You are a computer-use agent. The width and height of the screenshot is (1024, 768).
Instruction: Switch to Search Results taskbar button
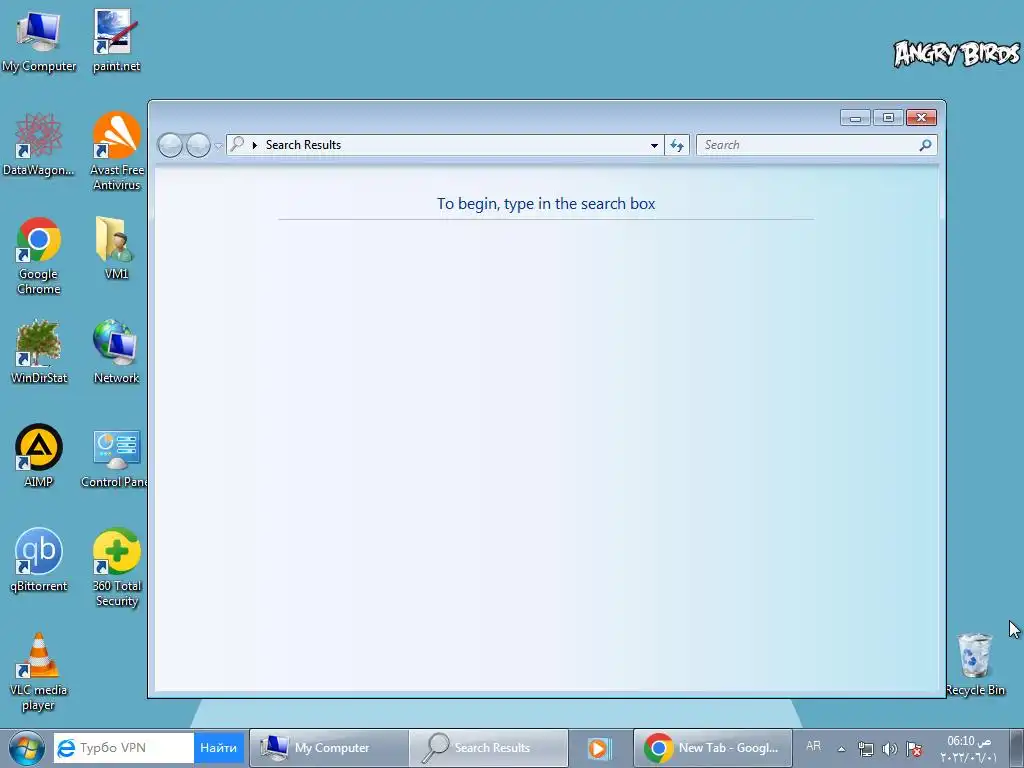pyautogui.click(x=488, y=748)
